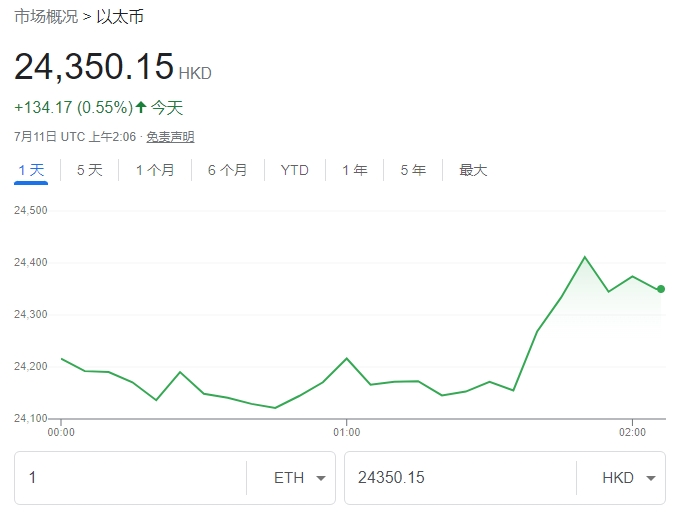The height and width of the screenshot is (515, 674).
Task: Click the 01:00 time axis label
Action: coord(346,433)
